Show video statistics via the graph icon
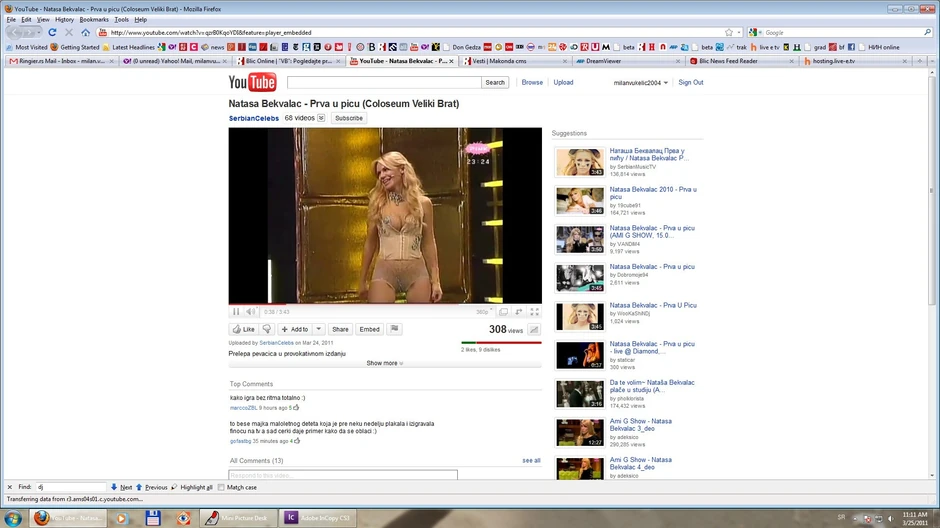Image resolution: width=940 pixels, height=528 pixels. (x=534, y=329)
